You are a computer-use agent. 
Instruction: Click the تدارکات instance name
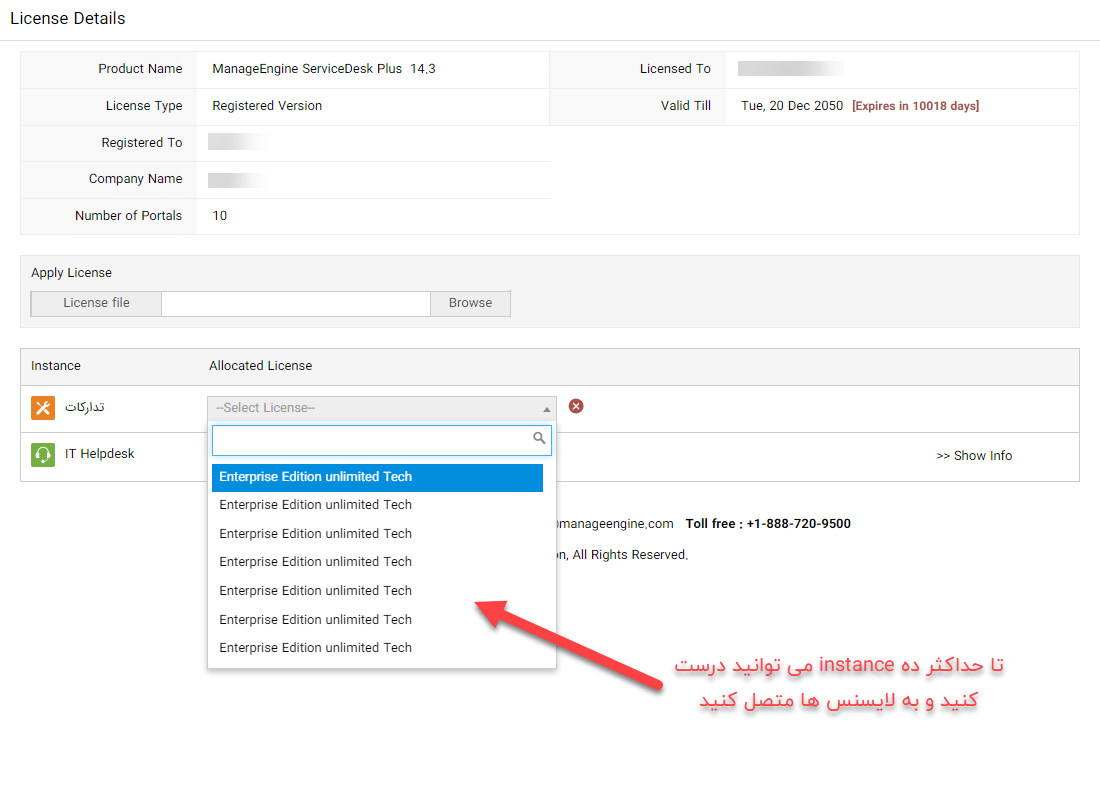tap(85, 407)
